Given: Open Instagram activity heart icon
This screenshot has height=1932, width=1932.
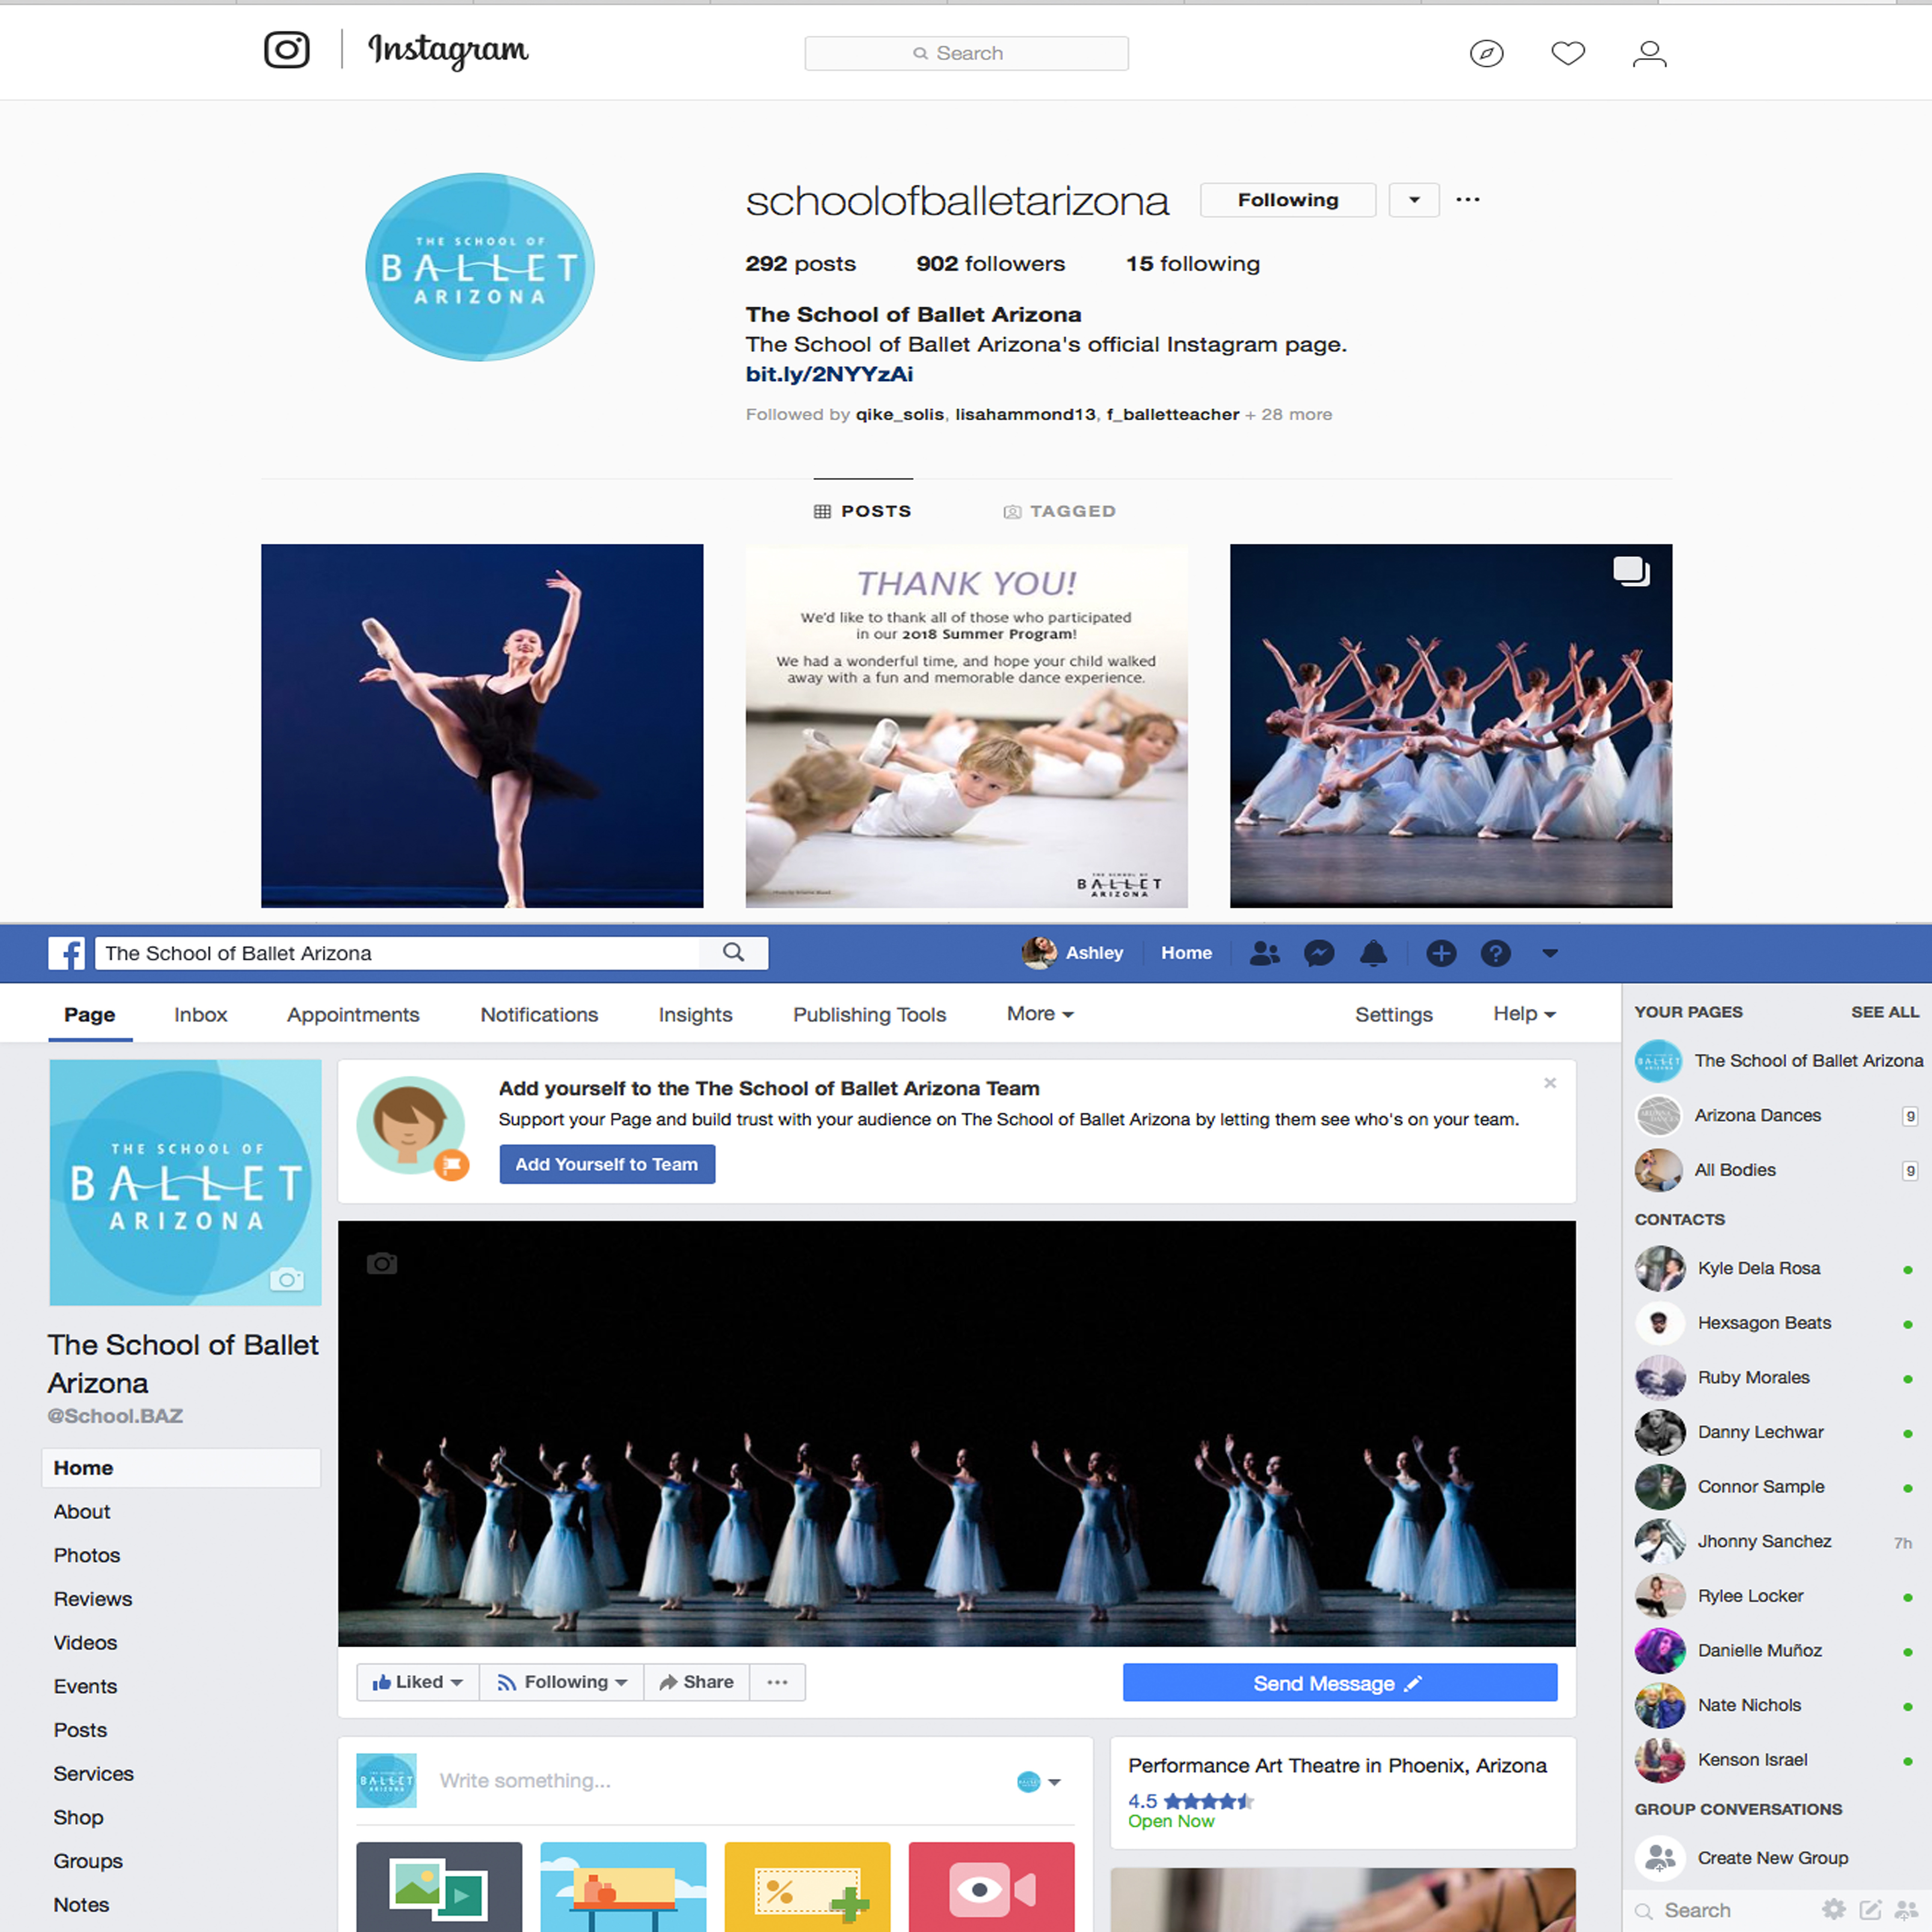Looking at the screenshot, I should click(x=1568, y=53).
